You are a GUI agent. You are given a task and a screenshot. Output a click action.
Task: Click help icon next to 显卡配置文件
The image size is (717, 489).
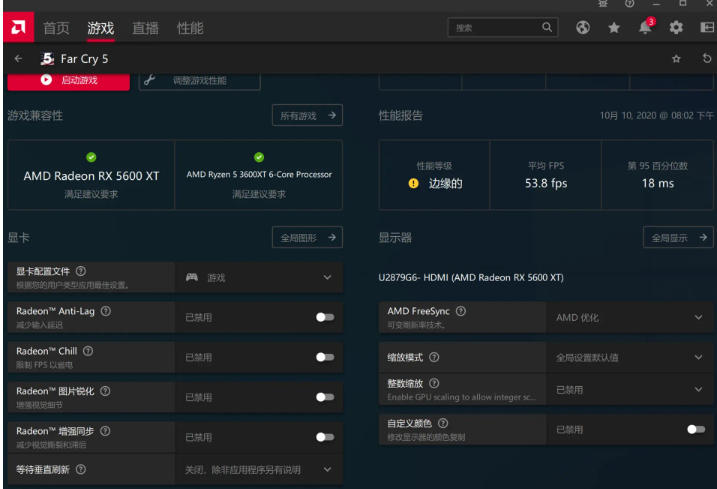click(81, 271)
